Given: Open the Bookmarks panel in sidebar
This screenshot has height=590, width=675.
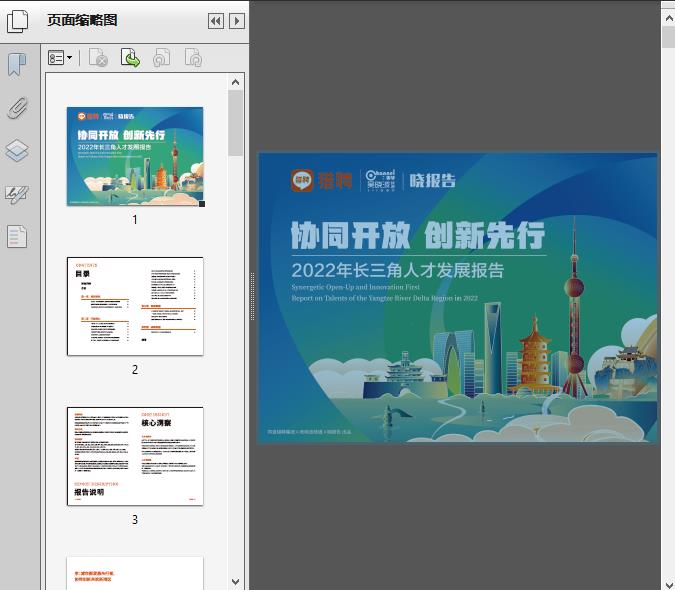Looking at the screenshot, I should click(x=17, y=65).
